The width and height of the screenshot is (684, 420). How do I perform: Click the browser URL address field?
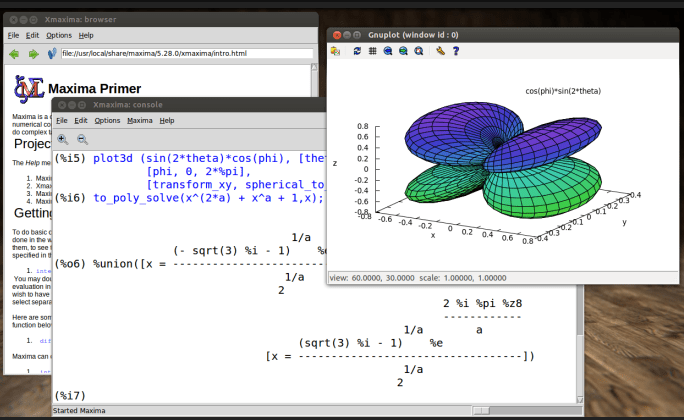(x=187, y=53)
